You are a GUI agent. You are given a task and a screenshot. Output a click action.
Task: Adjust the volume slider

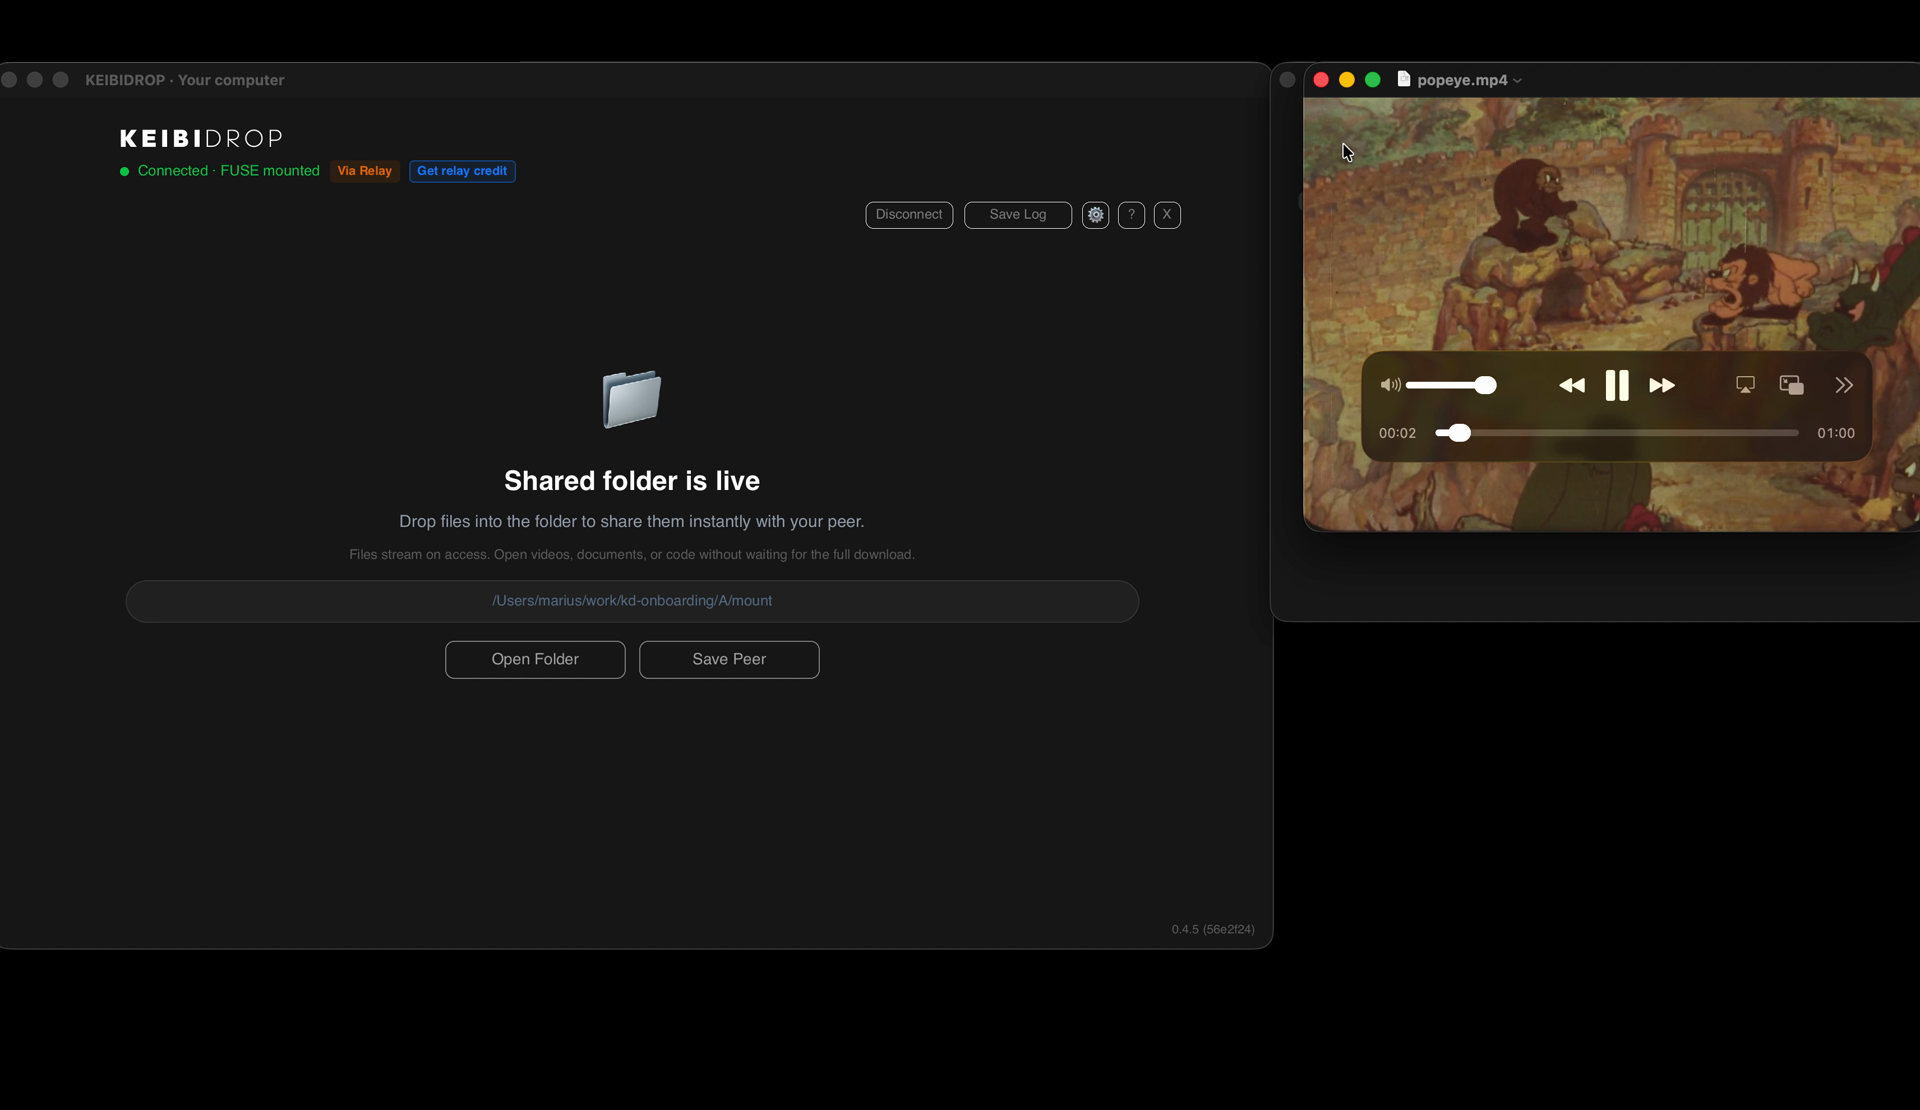click(x=1451, y=385)
